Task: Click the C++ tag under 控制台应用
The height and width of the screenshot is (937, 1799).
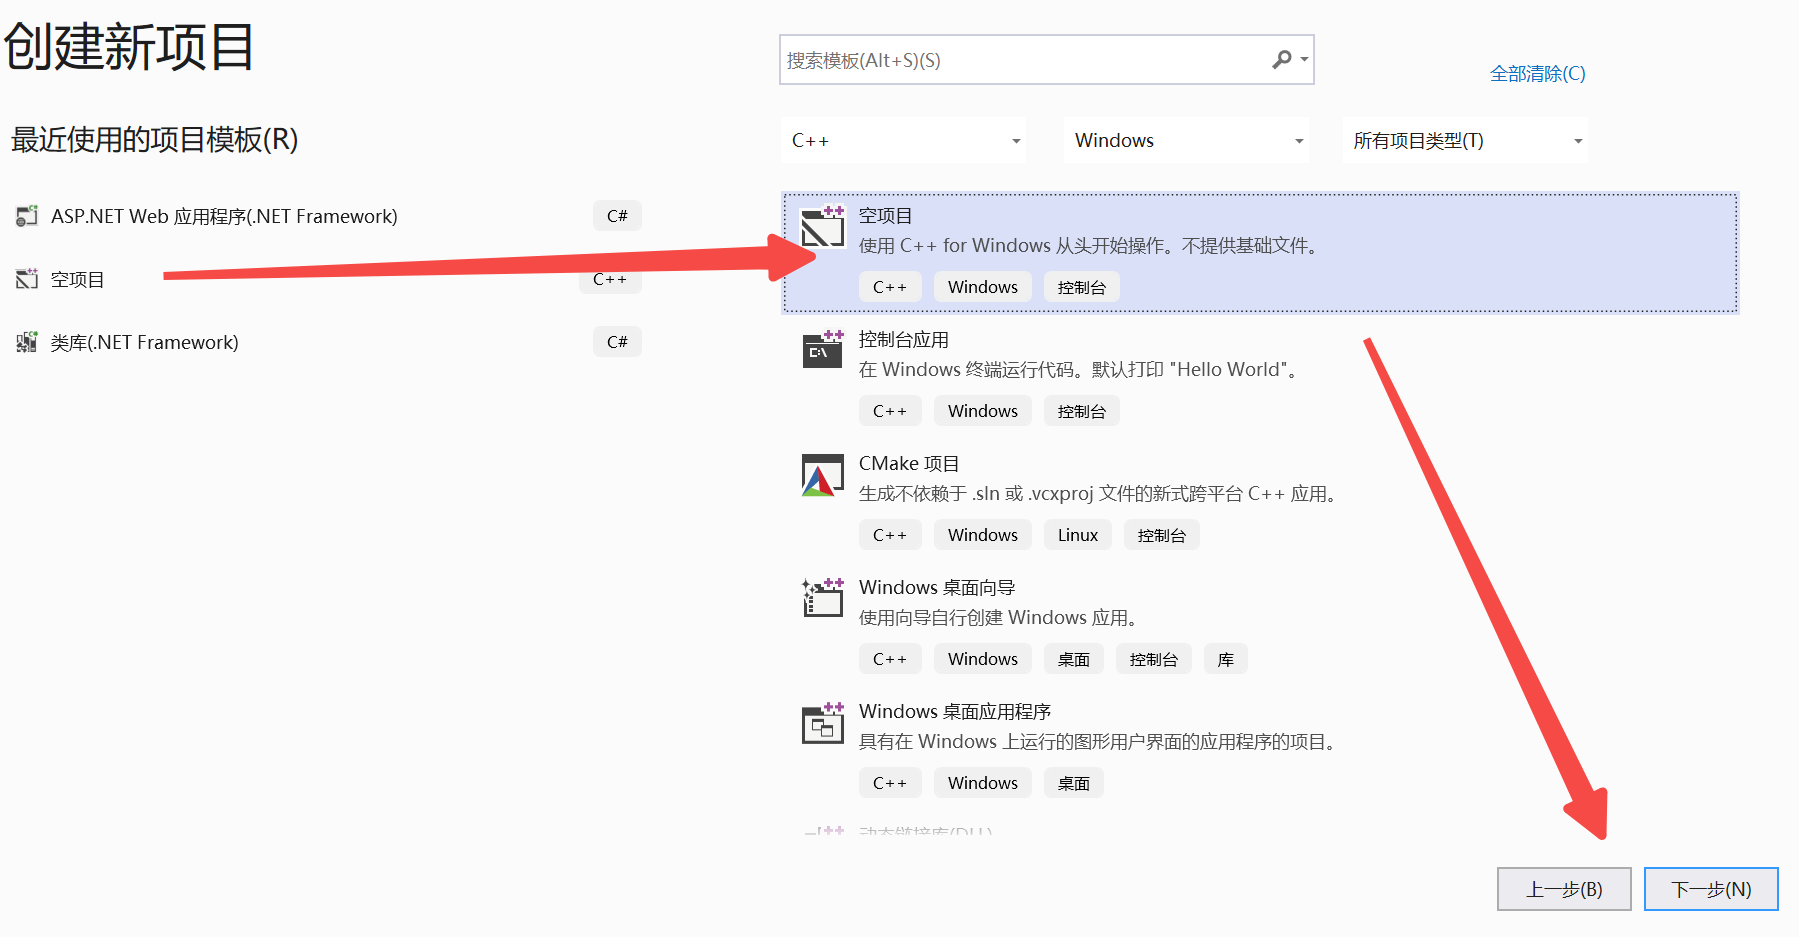Action: point(890,411)
